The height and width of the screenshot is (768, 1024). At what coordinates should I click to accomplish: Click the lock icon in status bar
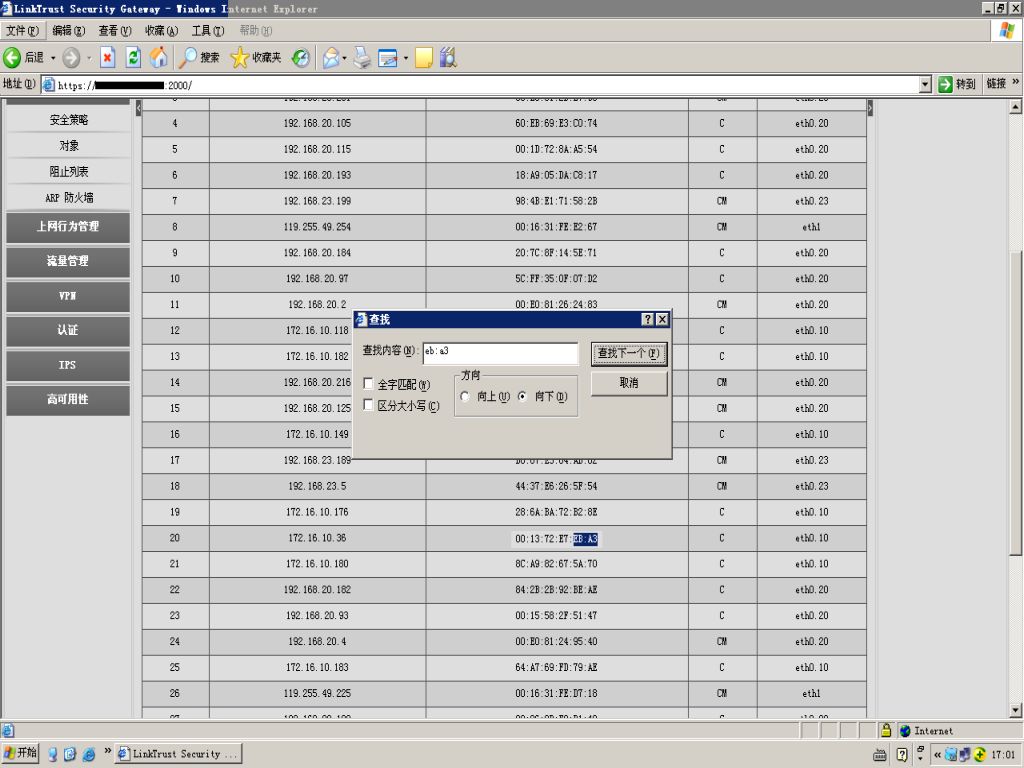pos(886,730)
